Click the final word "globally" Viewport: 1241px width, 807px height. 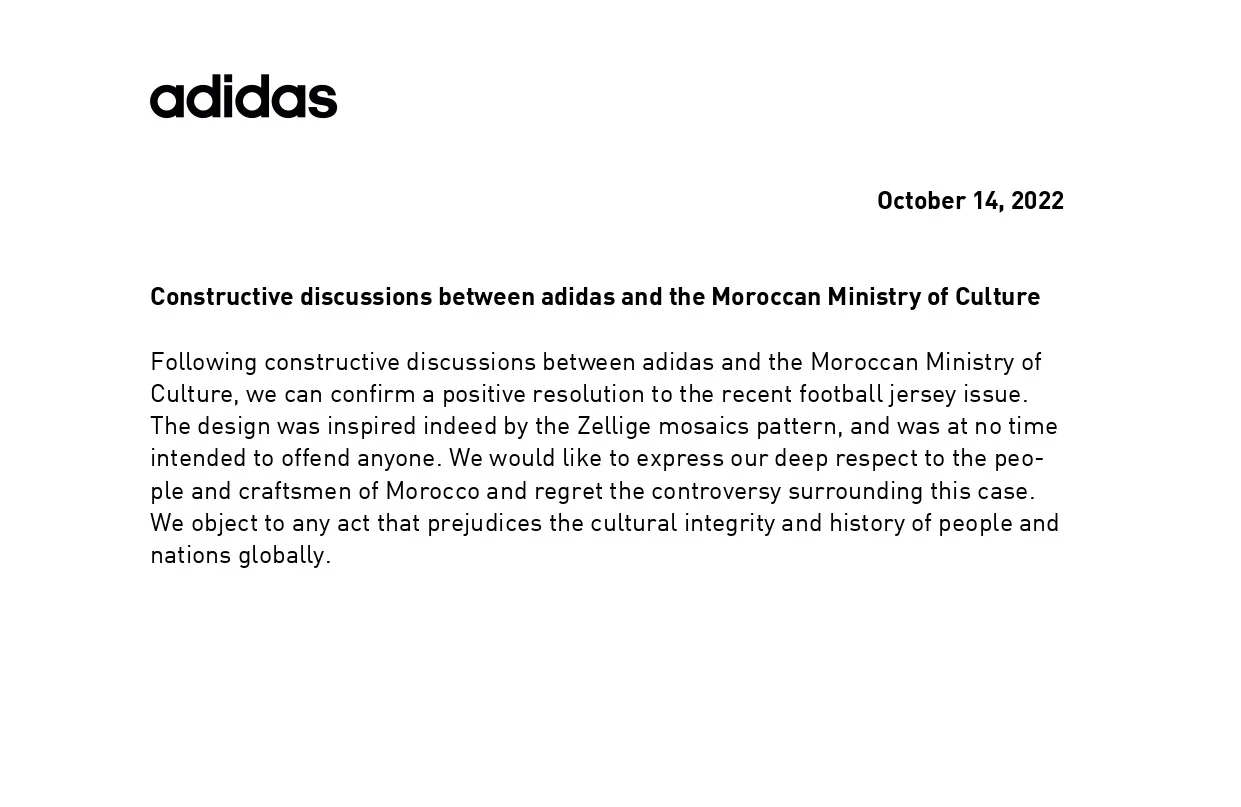click(x=283, y=555)
